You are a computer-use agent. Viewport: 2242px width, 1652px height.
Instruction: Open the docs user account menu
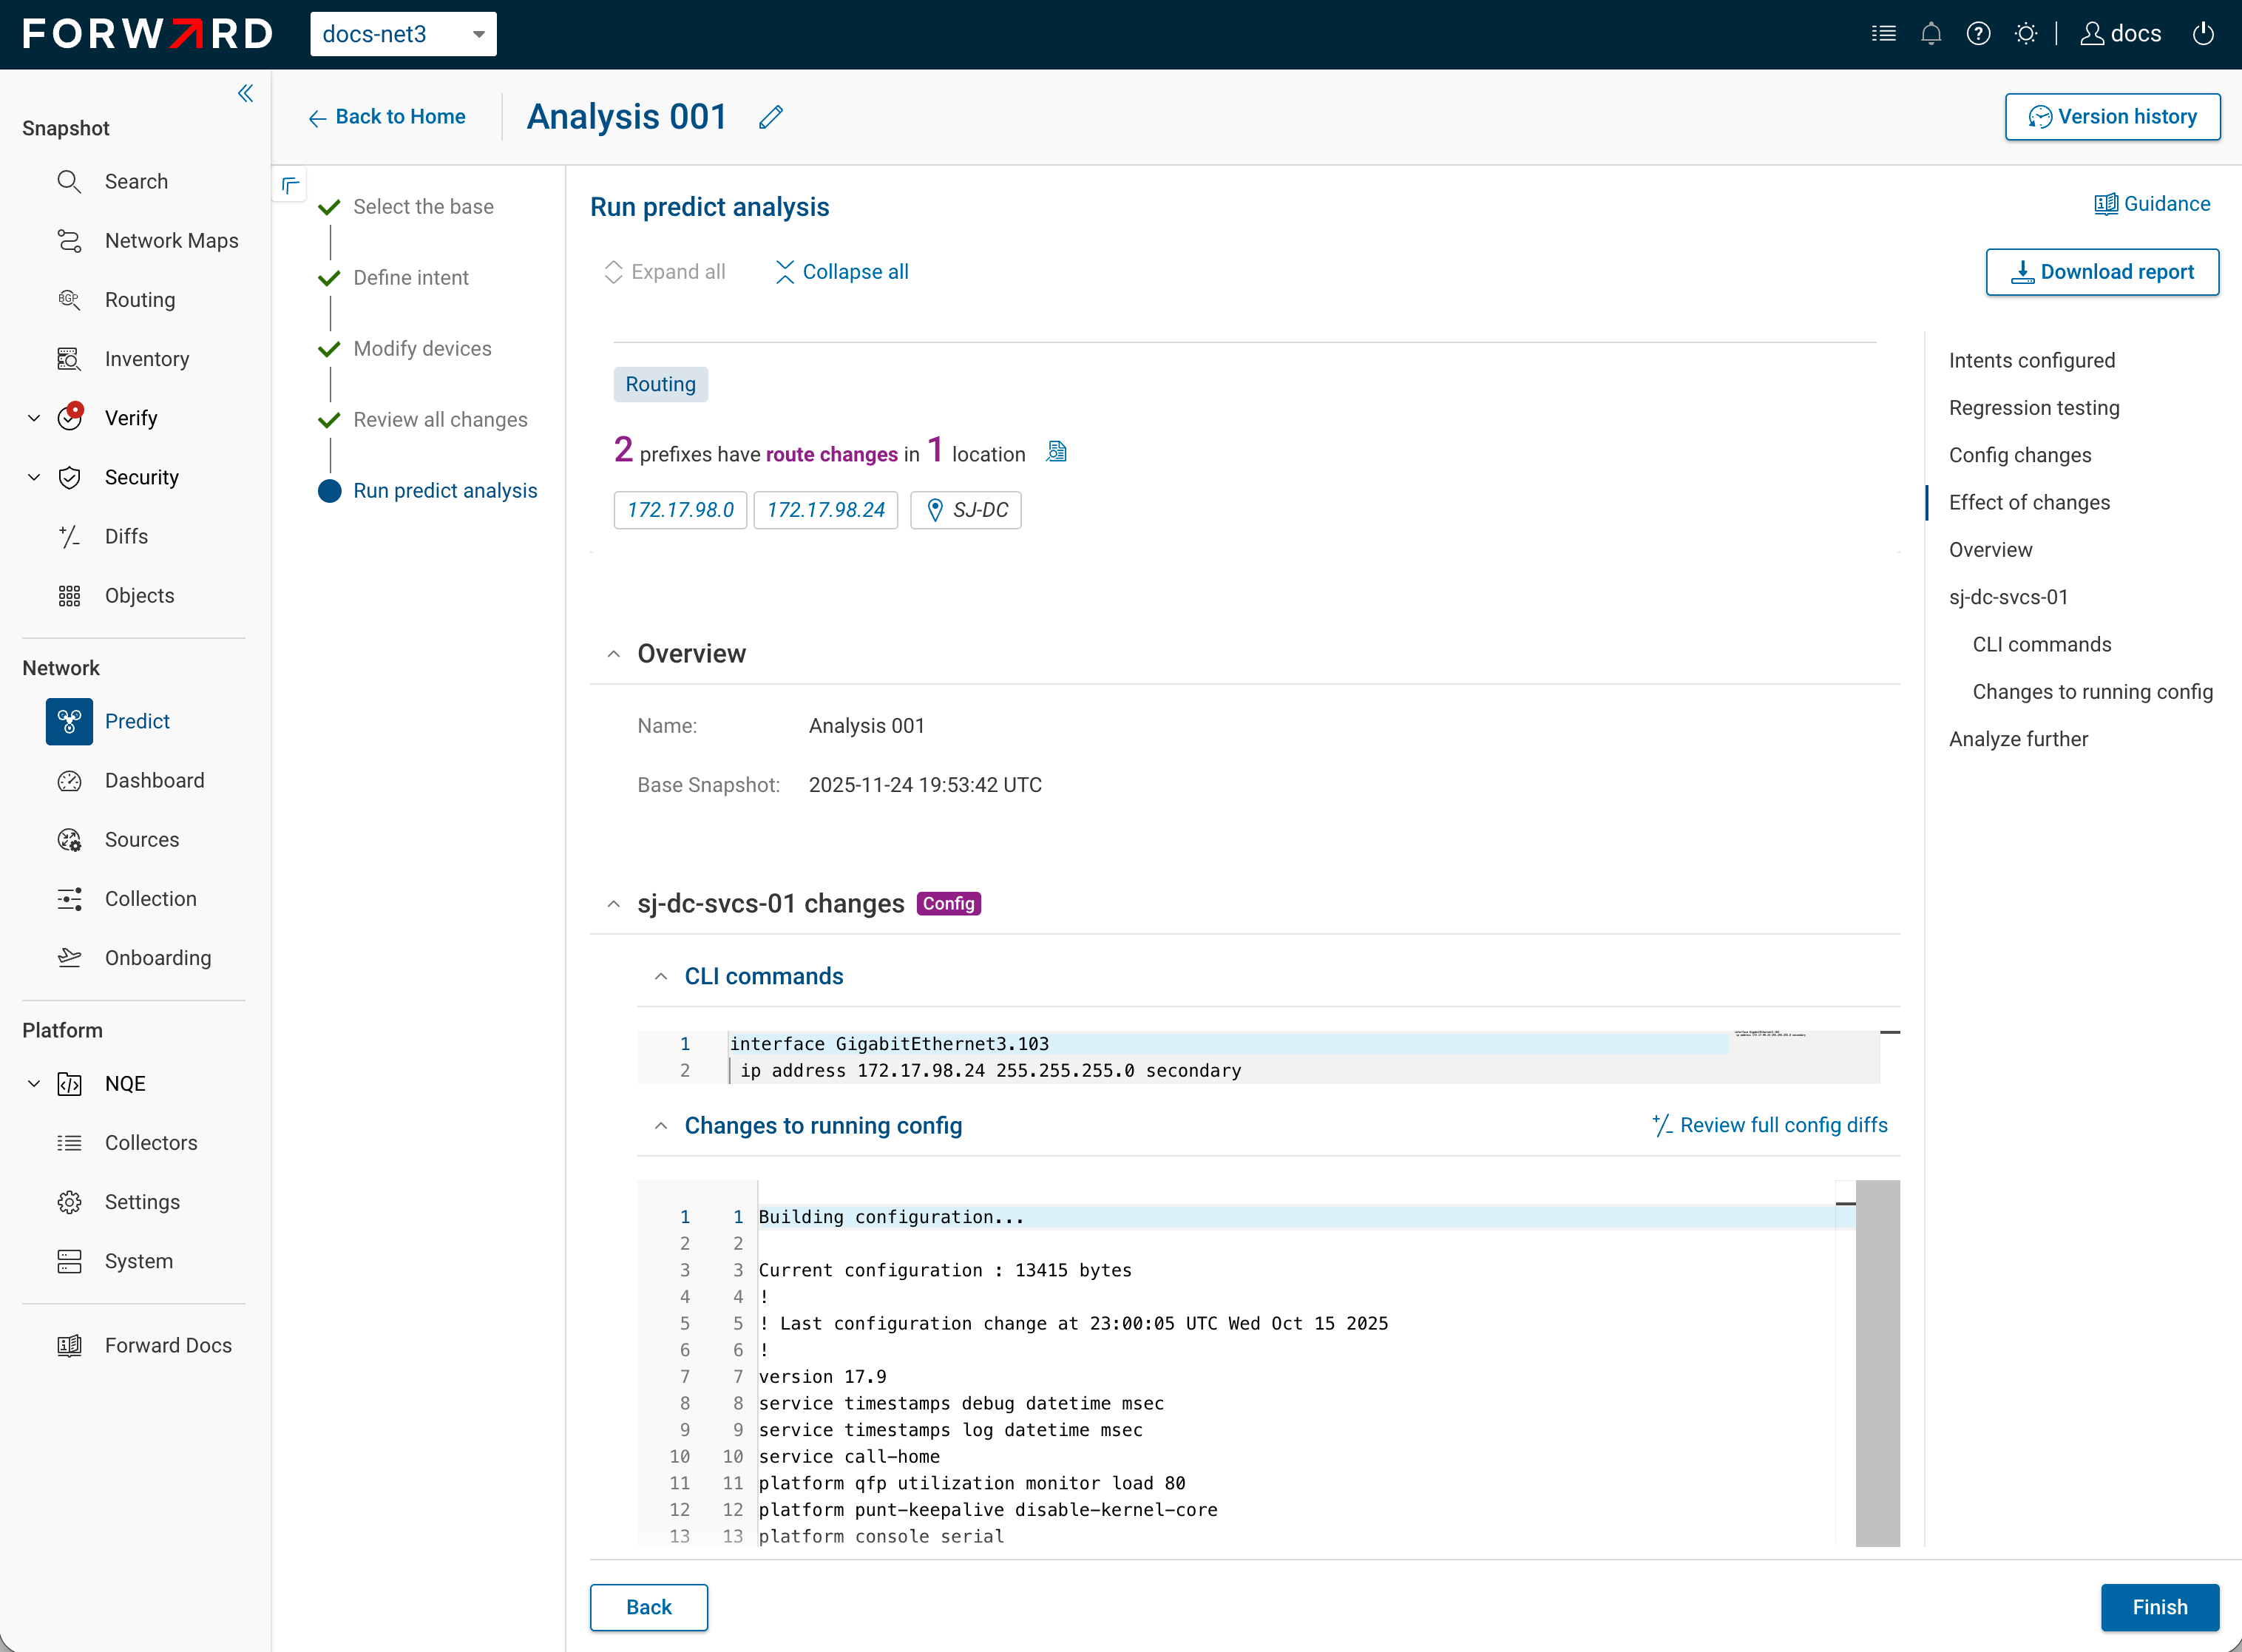(2121, 34)
